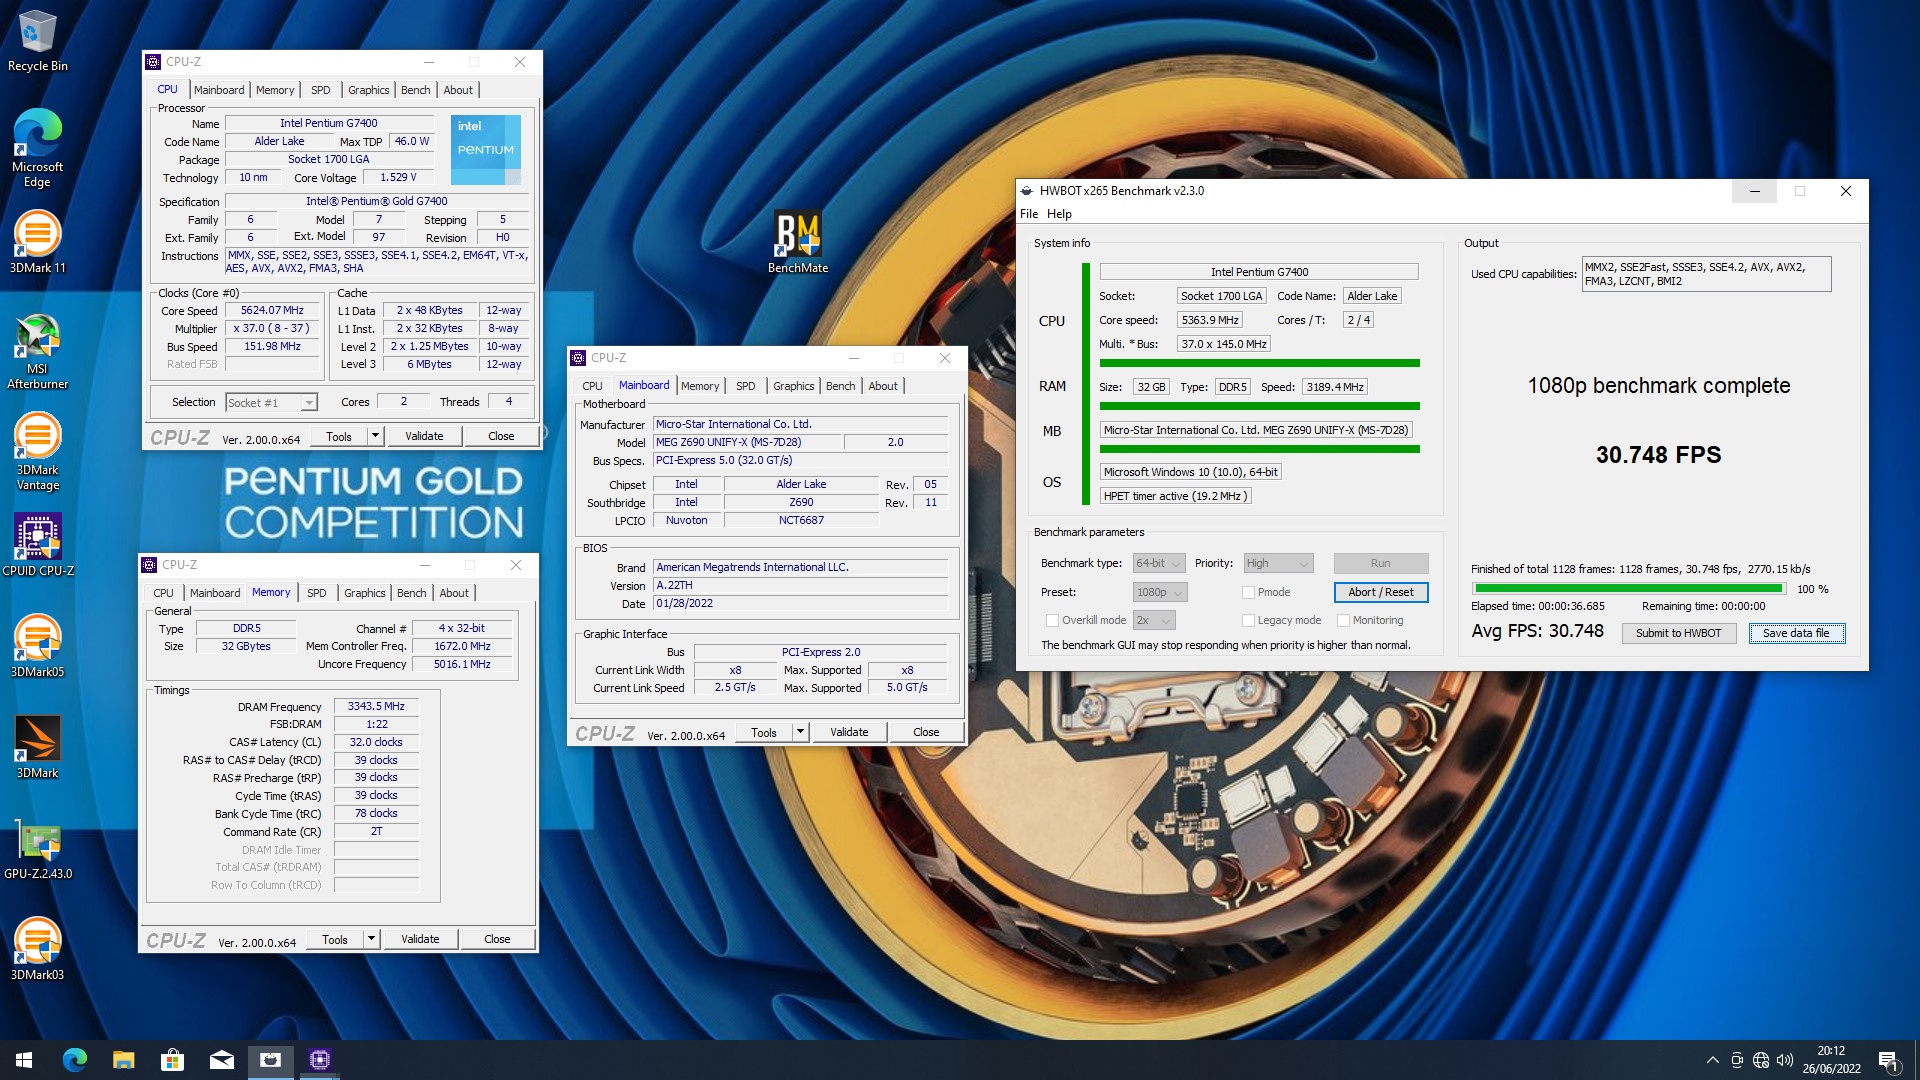Expand Tools arrow in the CPU tab window
The width and height of the screenshot is (1920, 1080).
(375, 436)
